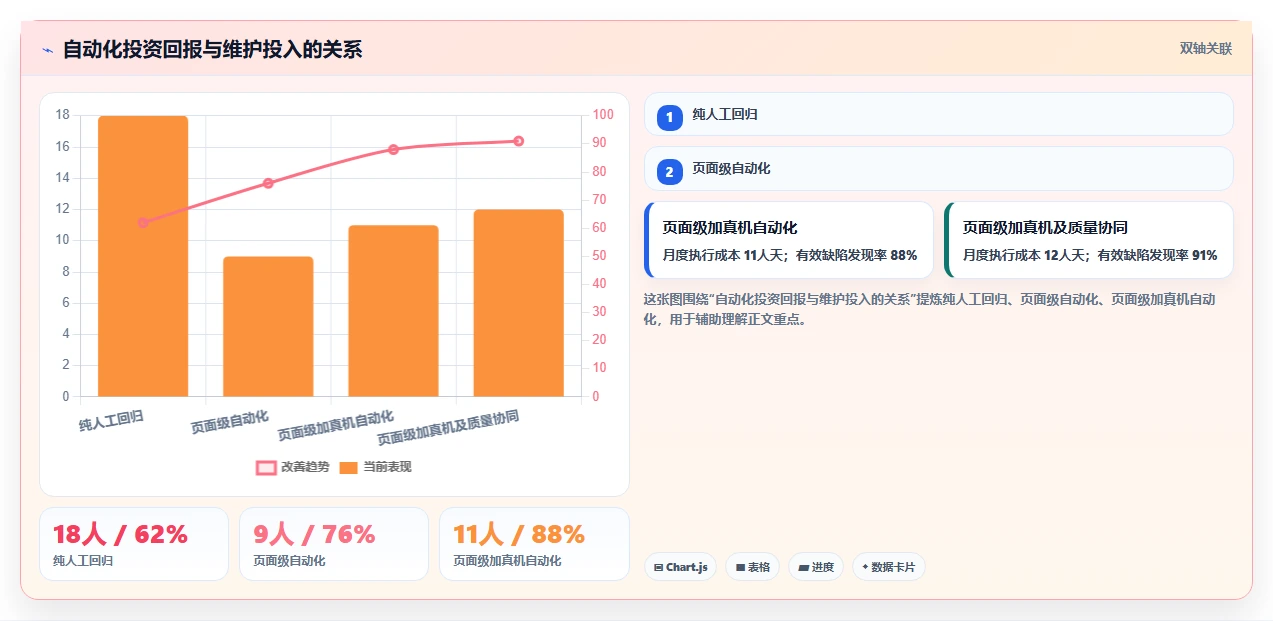Click the pink 改善趋势 legend swatch

coord(266,467)
